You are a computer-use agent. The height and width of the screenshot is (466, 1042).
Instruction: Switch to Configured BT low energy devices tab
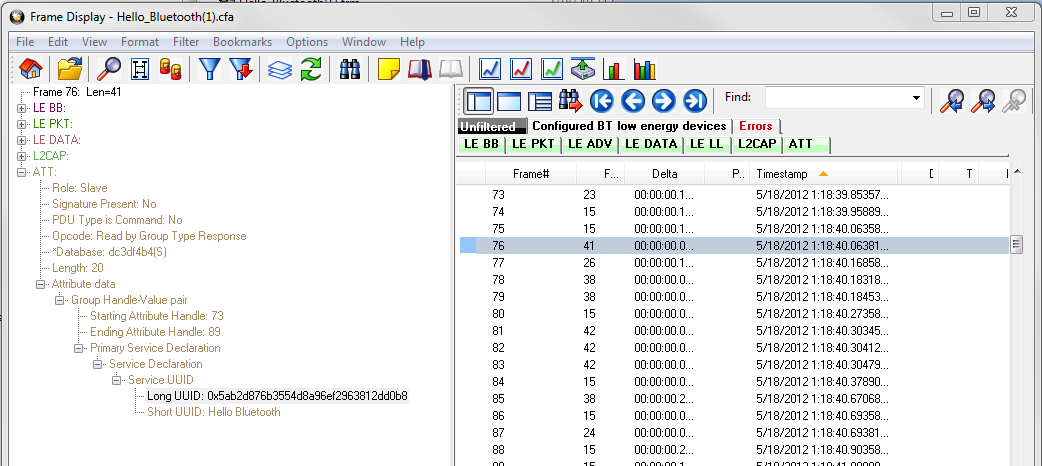[x=629, y=126]
